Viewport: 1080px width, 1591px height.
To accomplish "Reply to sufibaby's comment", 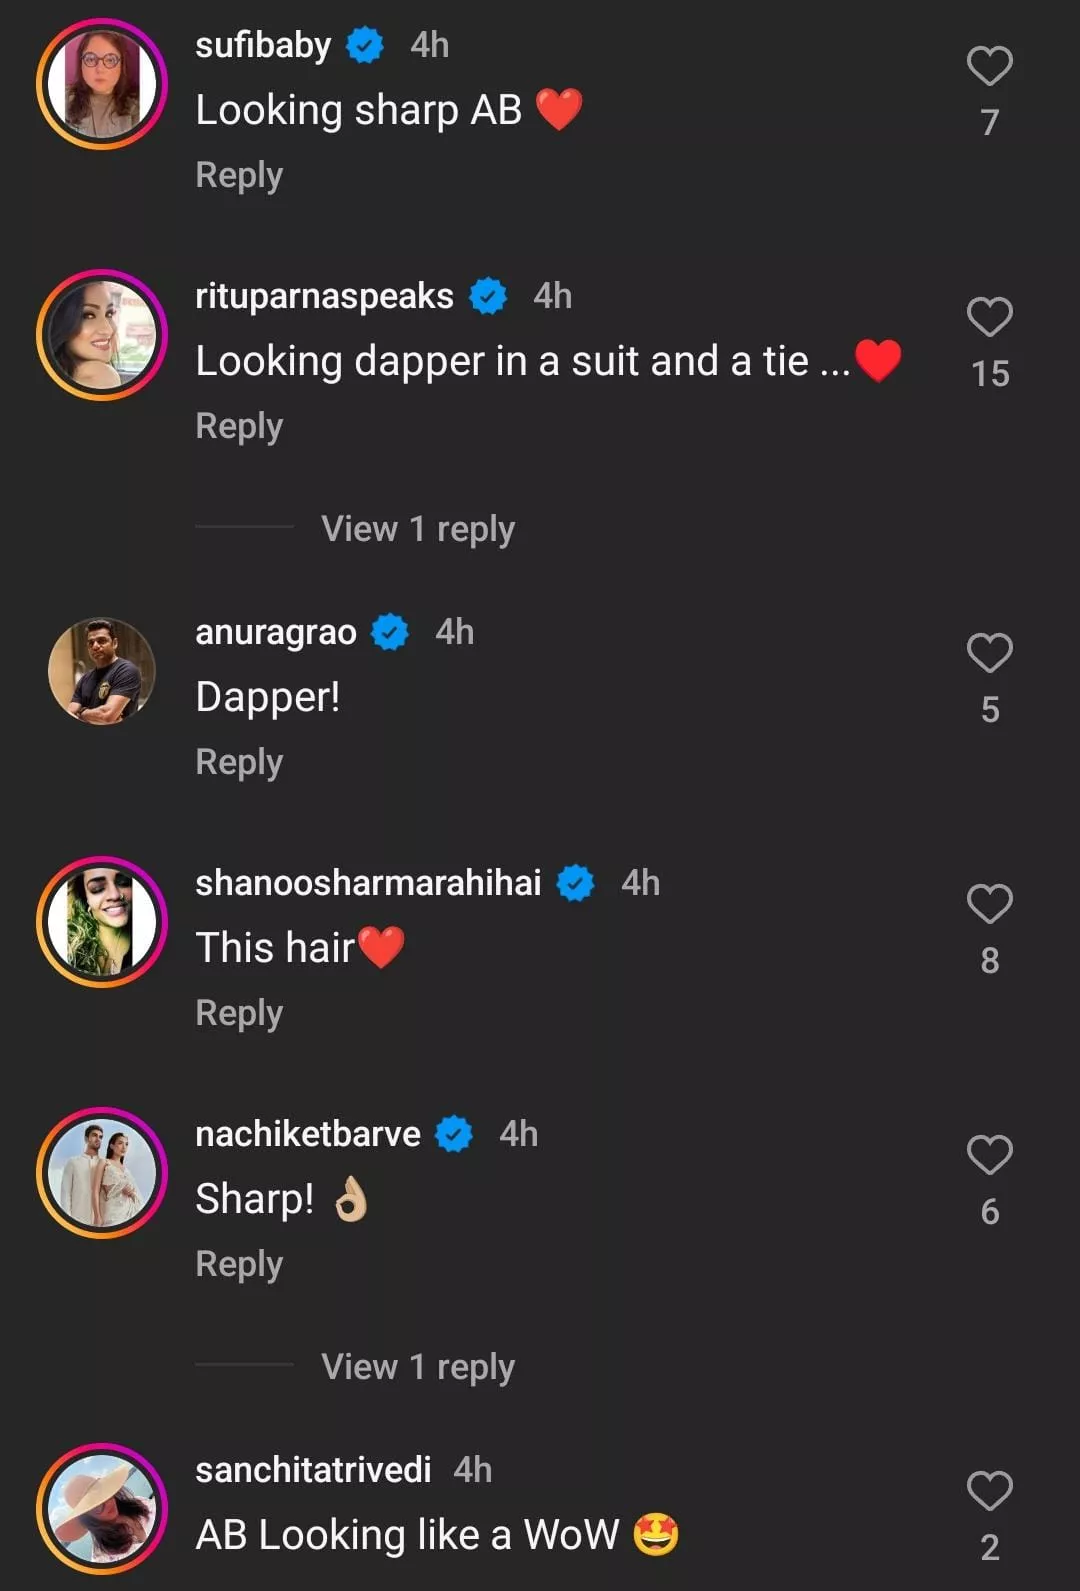I will pyautogui.click(x=239, y=175).
